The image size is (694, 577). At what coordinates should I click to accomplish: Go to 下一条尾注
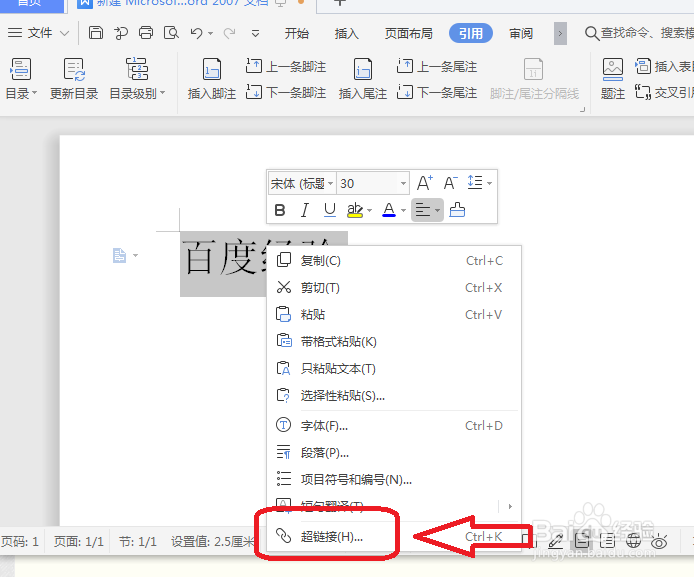tap(437, 92)
